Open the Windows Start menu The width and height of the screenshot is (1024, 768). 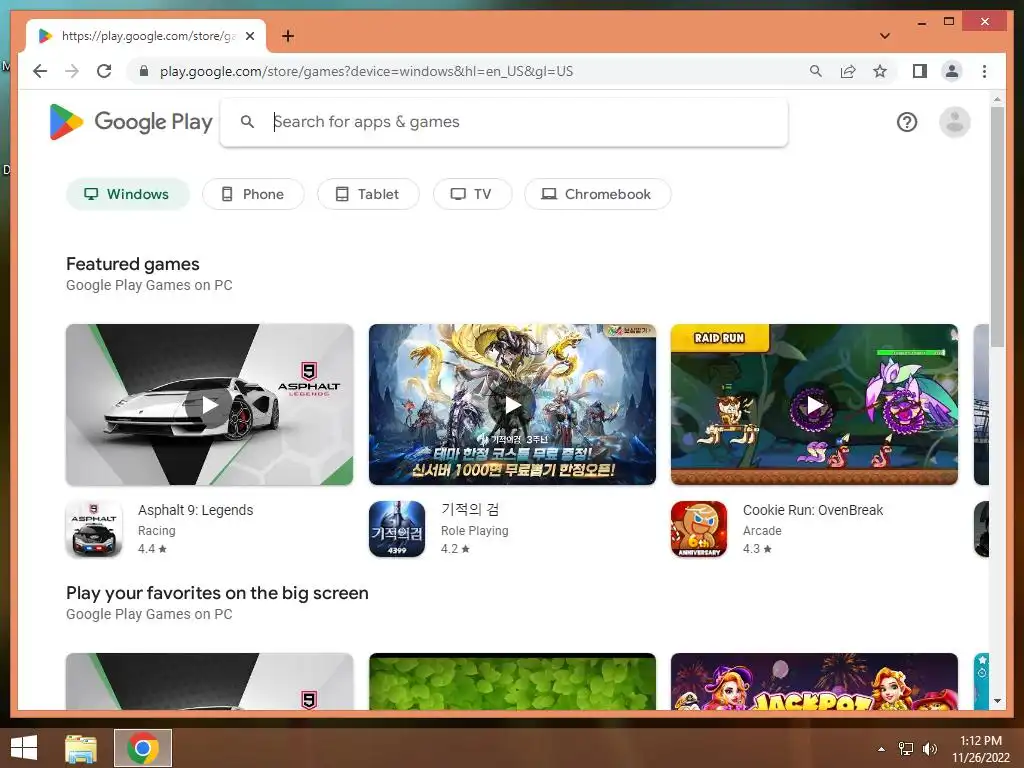coord(24,748)
